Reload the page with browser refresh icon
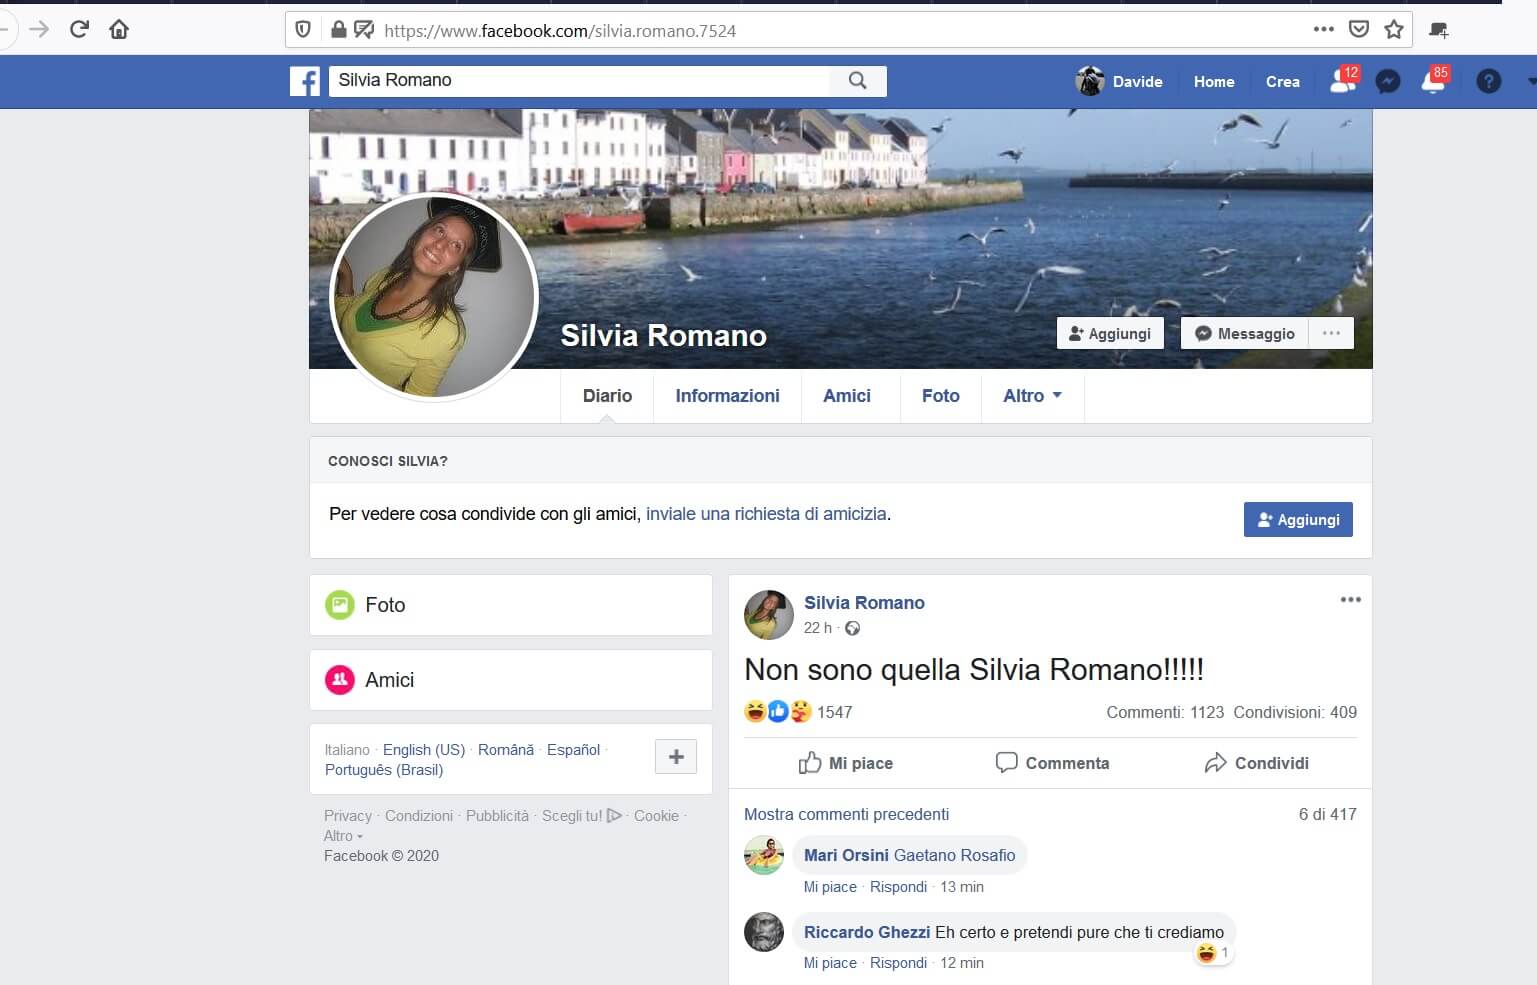This screenshot has width=1537, height=985. 79,29
